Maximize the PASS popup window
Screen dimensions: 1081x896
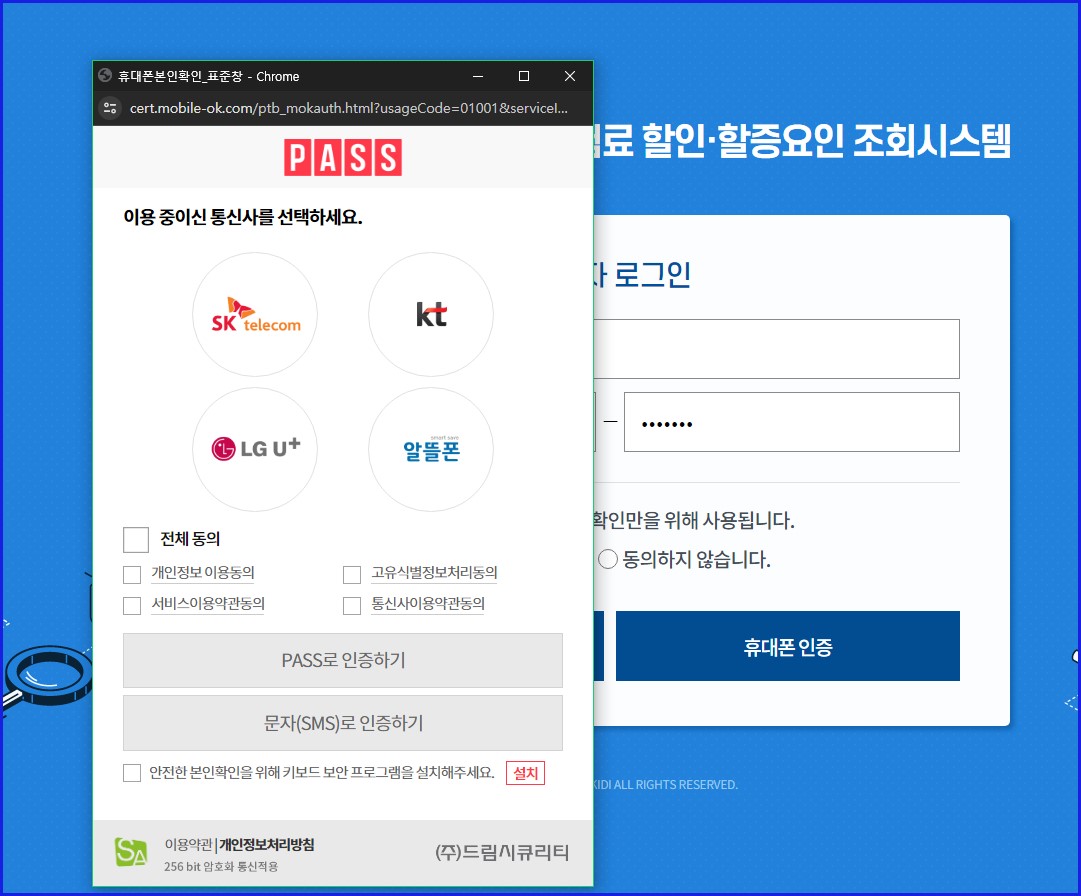point(524,76)
